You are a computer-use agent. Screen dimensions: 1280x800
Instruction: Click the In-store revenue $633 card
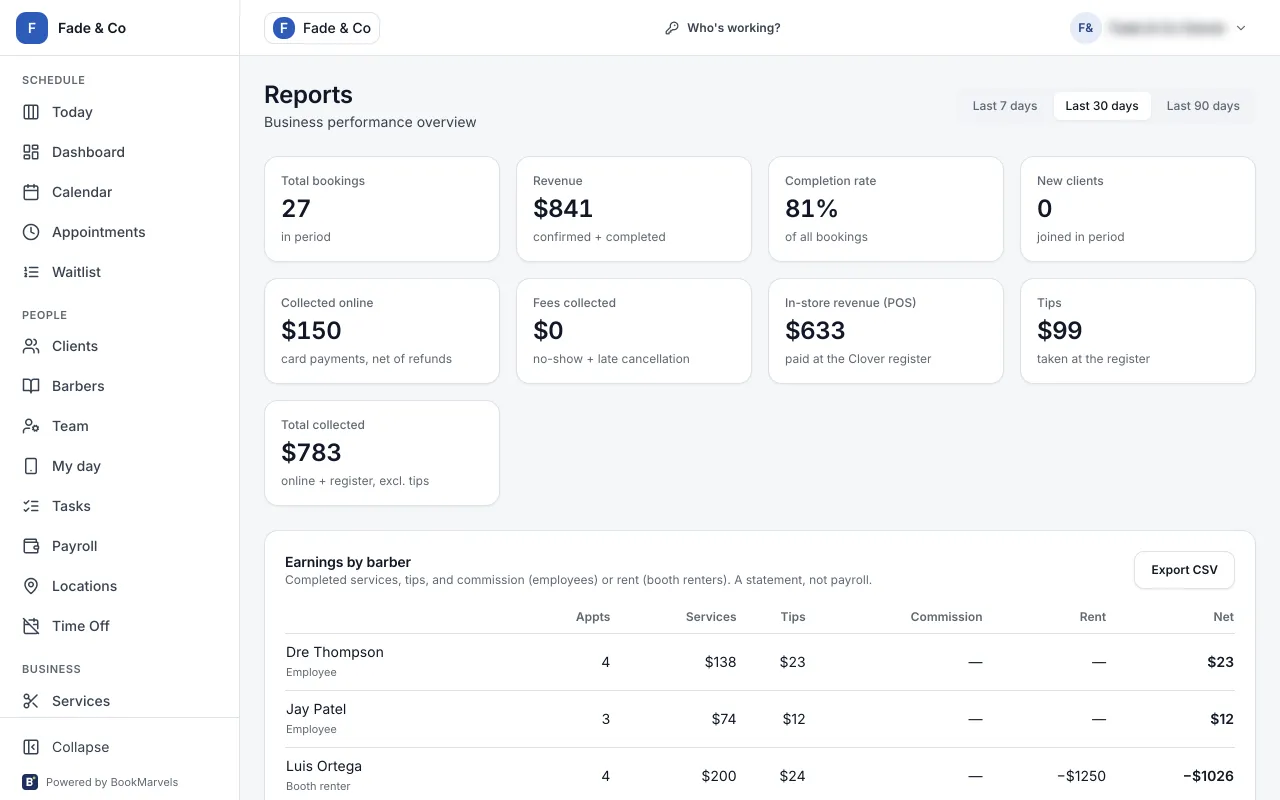coord(886,331)
